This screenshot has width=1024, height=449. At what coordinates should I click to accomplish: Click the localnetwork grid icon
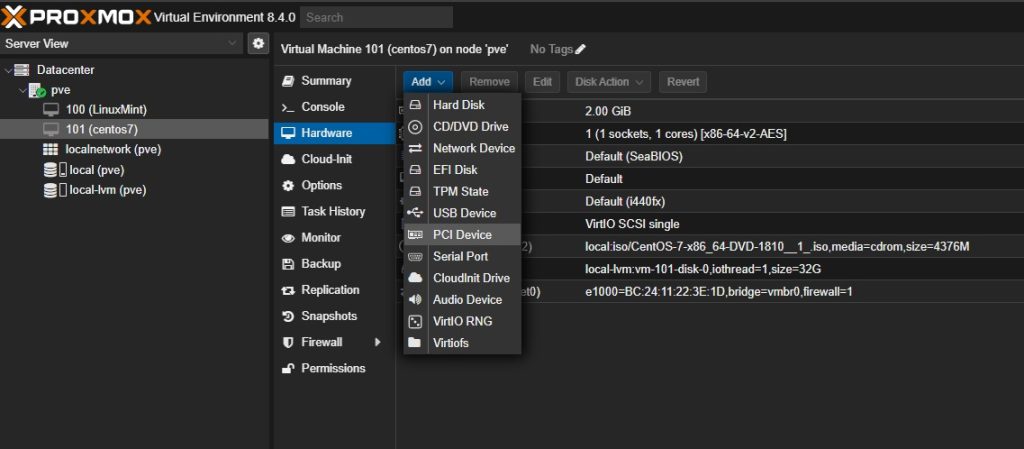click(x=50, y=149)
